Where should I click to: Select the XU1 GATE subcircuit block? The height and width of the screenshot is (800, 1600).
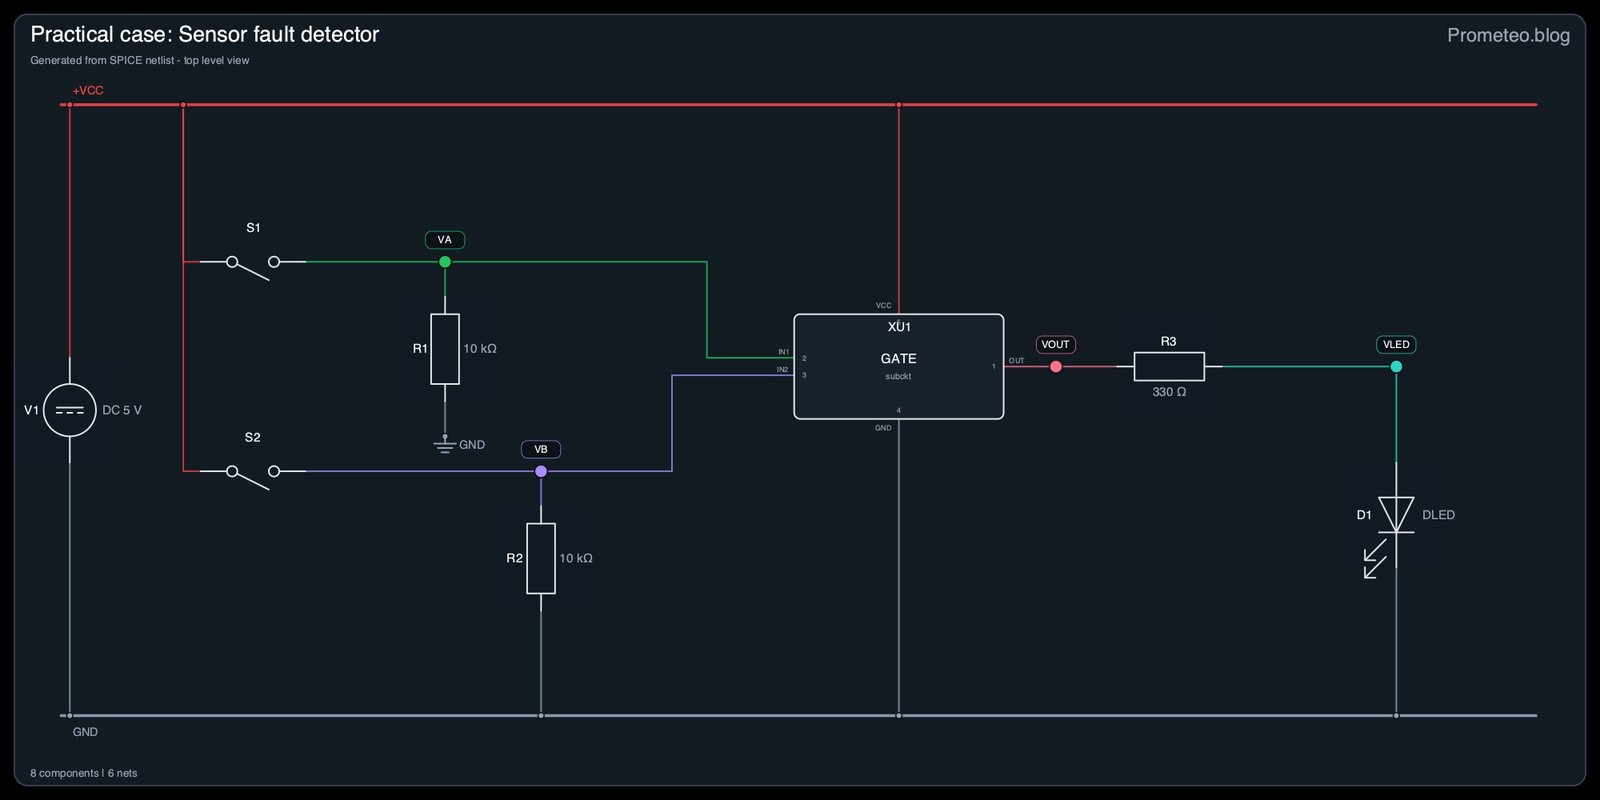coord(899,367)
